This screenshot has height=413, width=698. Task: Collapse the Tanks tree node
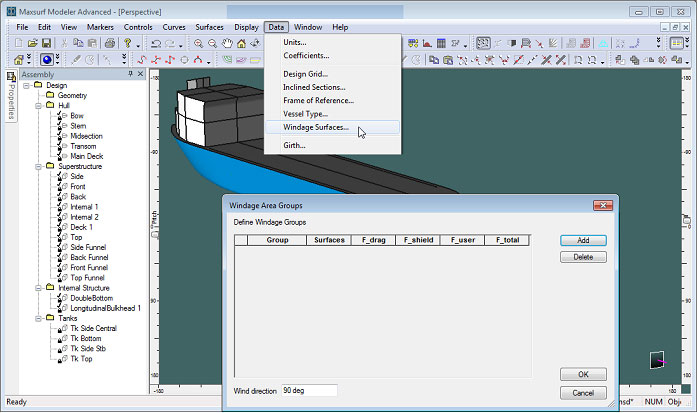[x=37, y=318]
